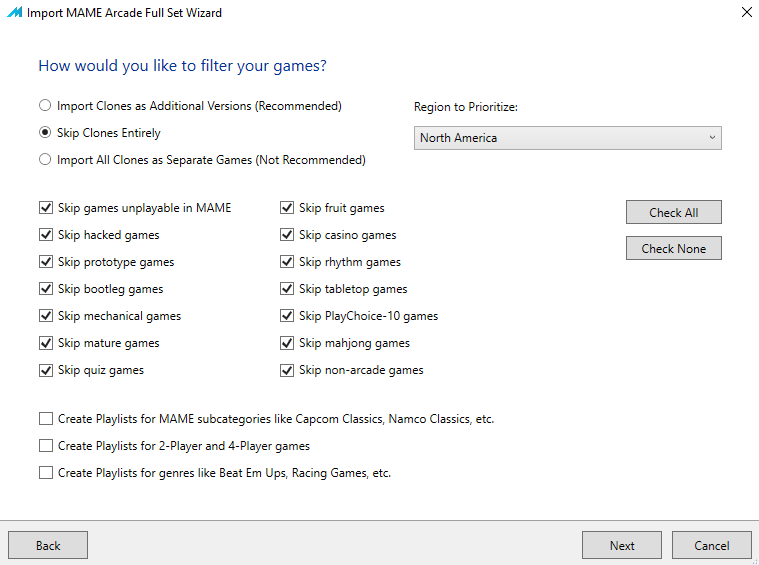
Task: Disable Skip PlayChoice-10 games
Action: coord(287,316)
